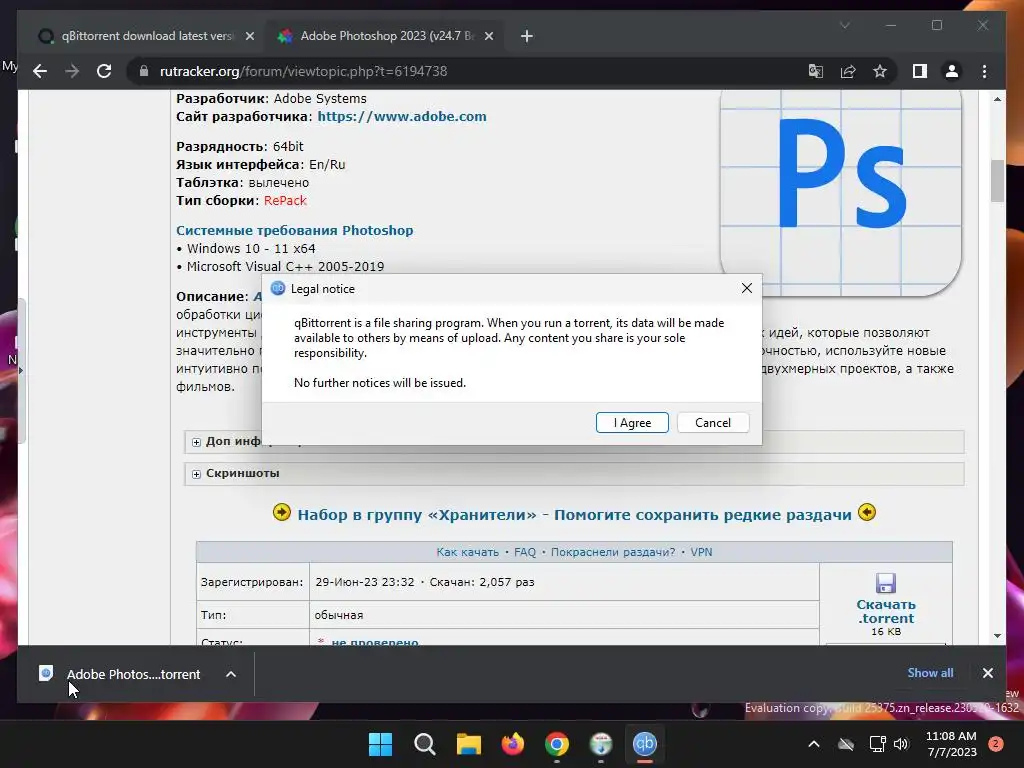Show hidden system tray icons
Screen dimensions: 1024x768
814,744
